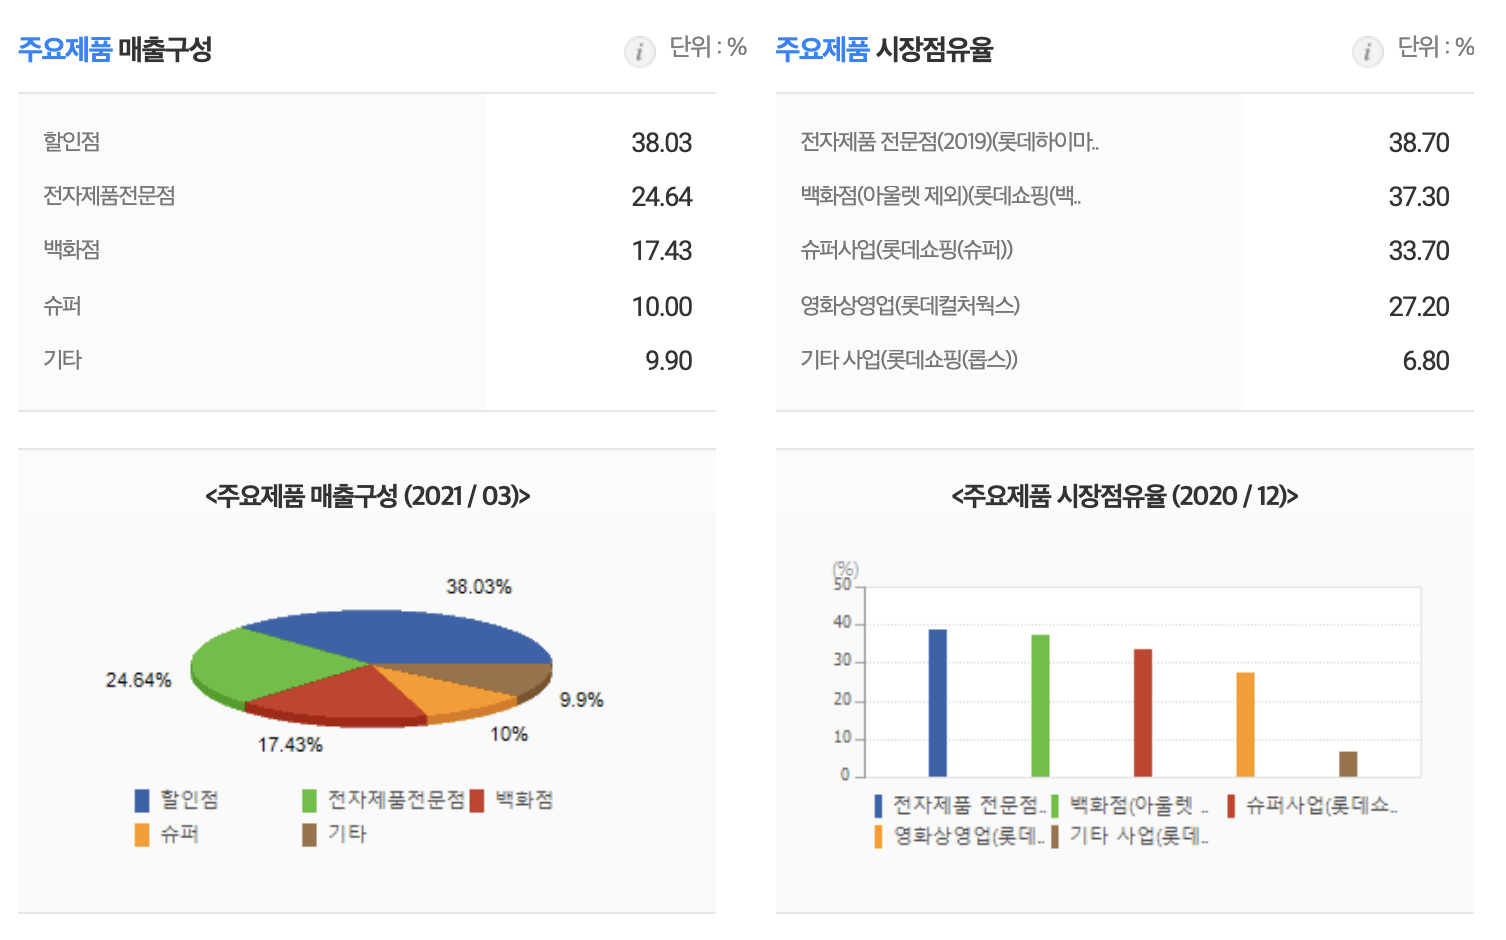Click the 10% pie label

pos(509,734)
